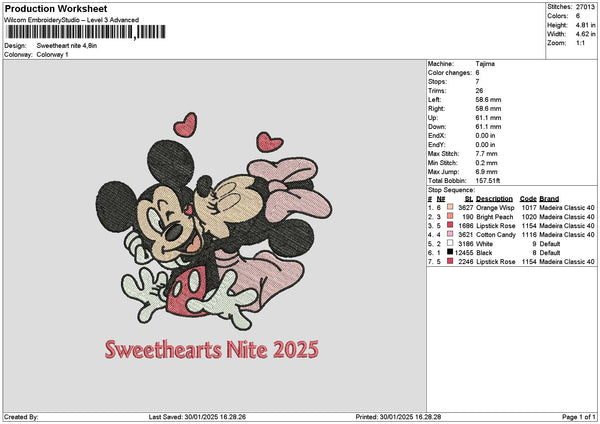The height and width of the screenshot is (424, 600).
Task: Click the Max Jump value '6.9 mm'
Action: click(x=486, y=172)
